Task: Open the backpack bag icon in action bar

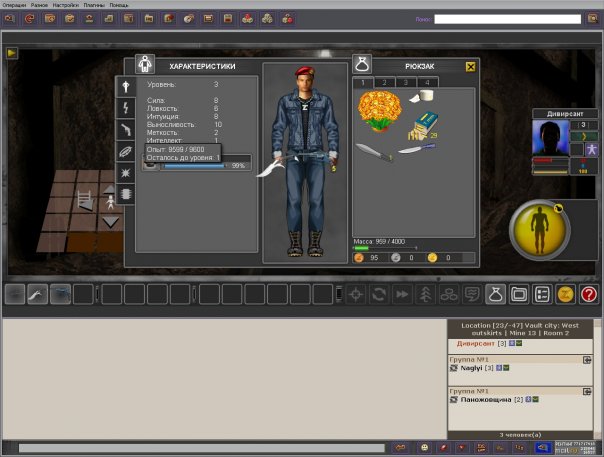Action: pos(494,294)
